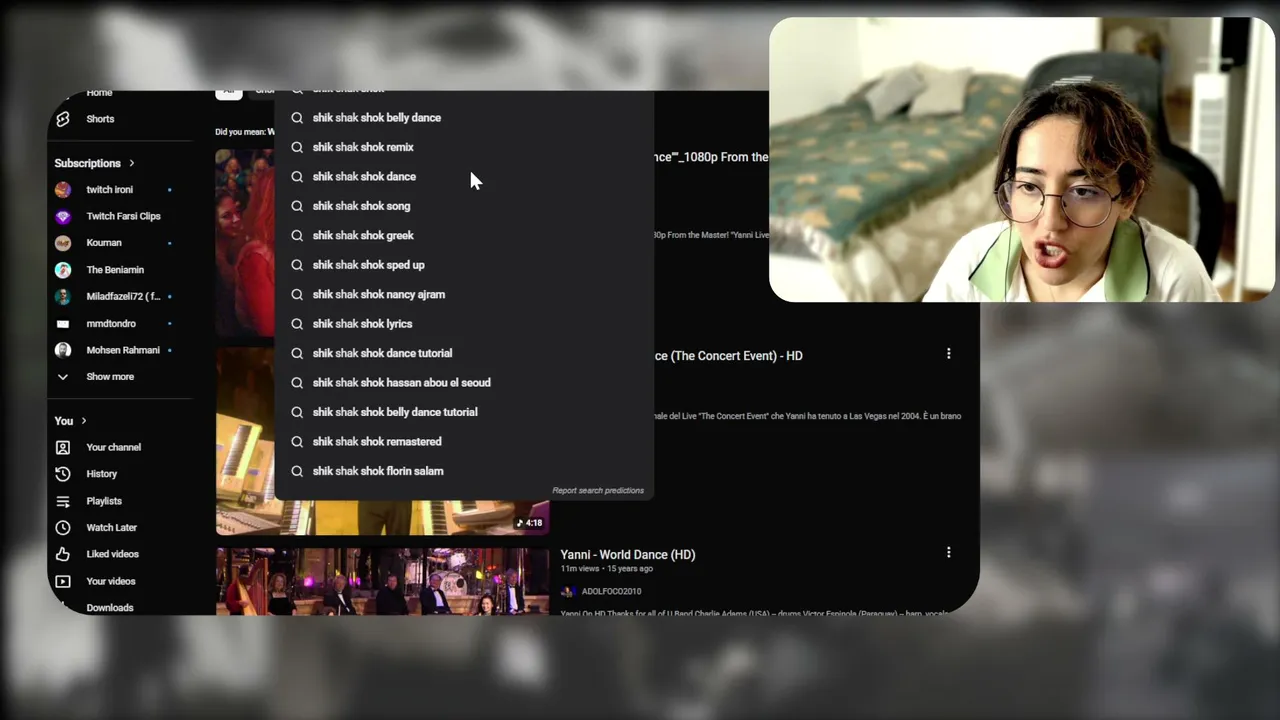1280x720 pixels.
Task: Visit the ADOLFOCO2010 channel
Action: (611, 591)
